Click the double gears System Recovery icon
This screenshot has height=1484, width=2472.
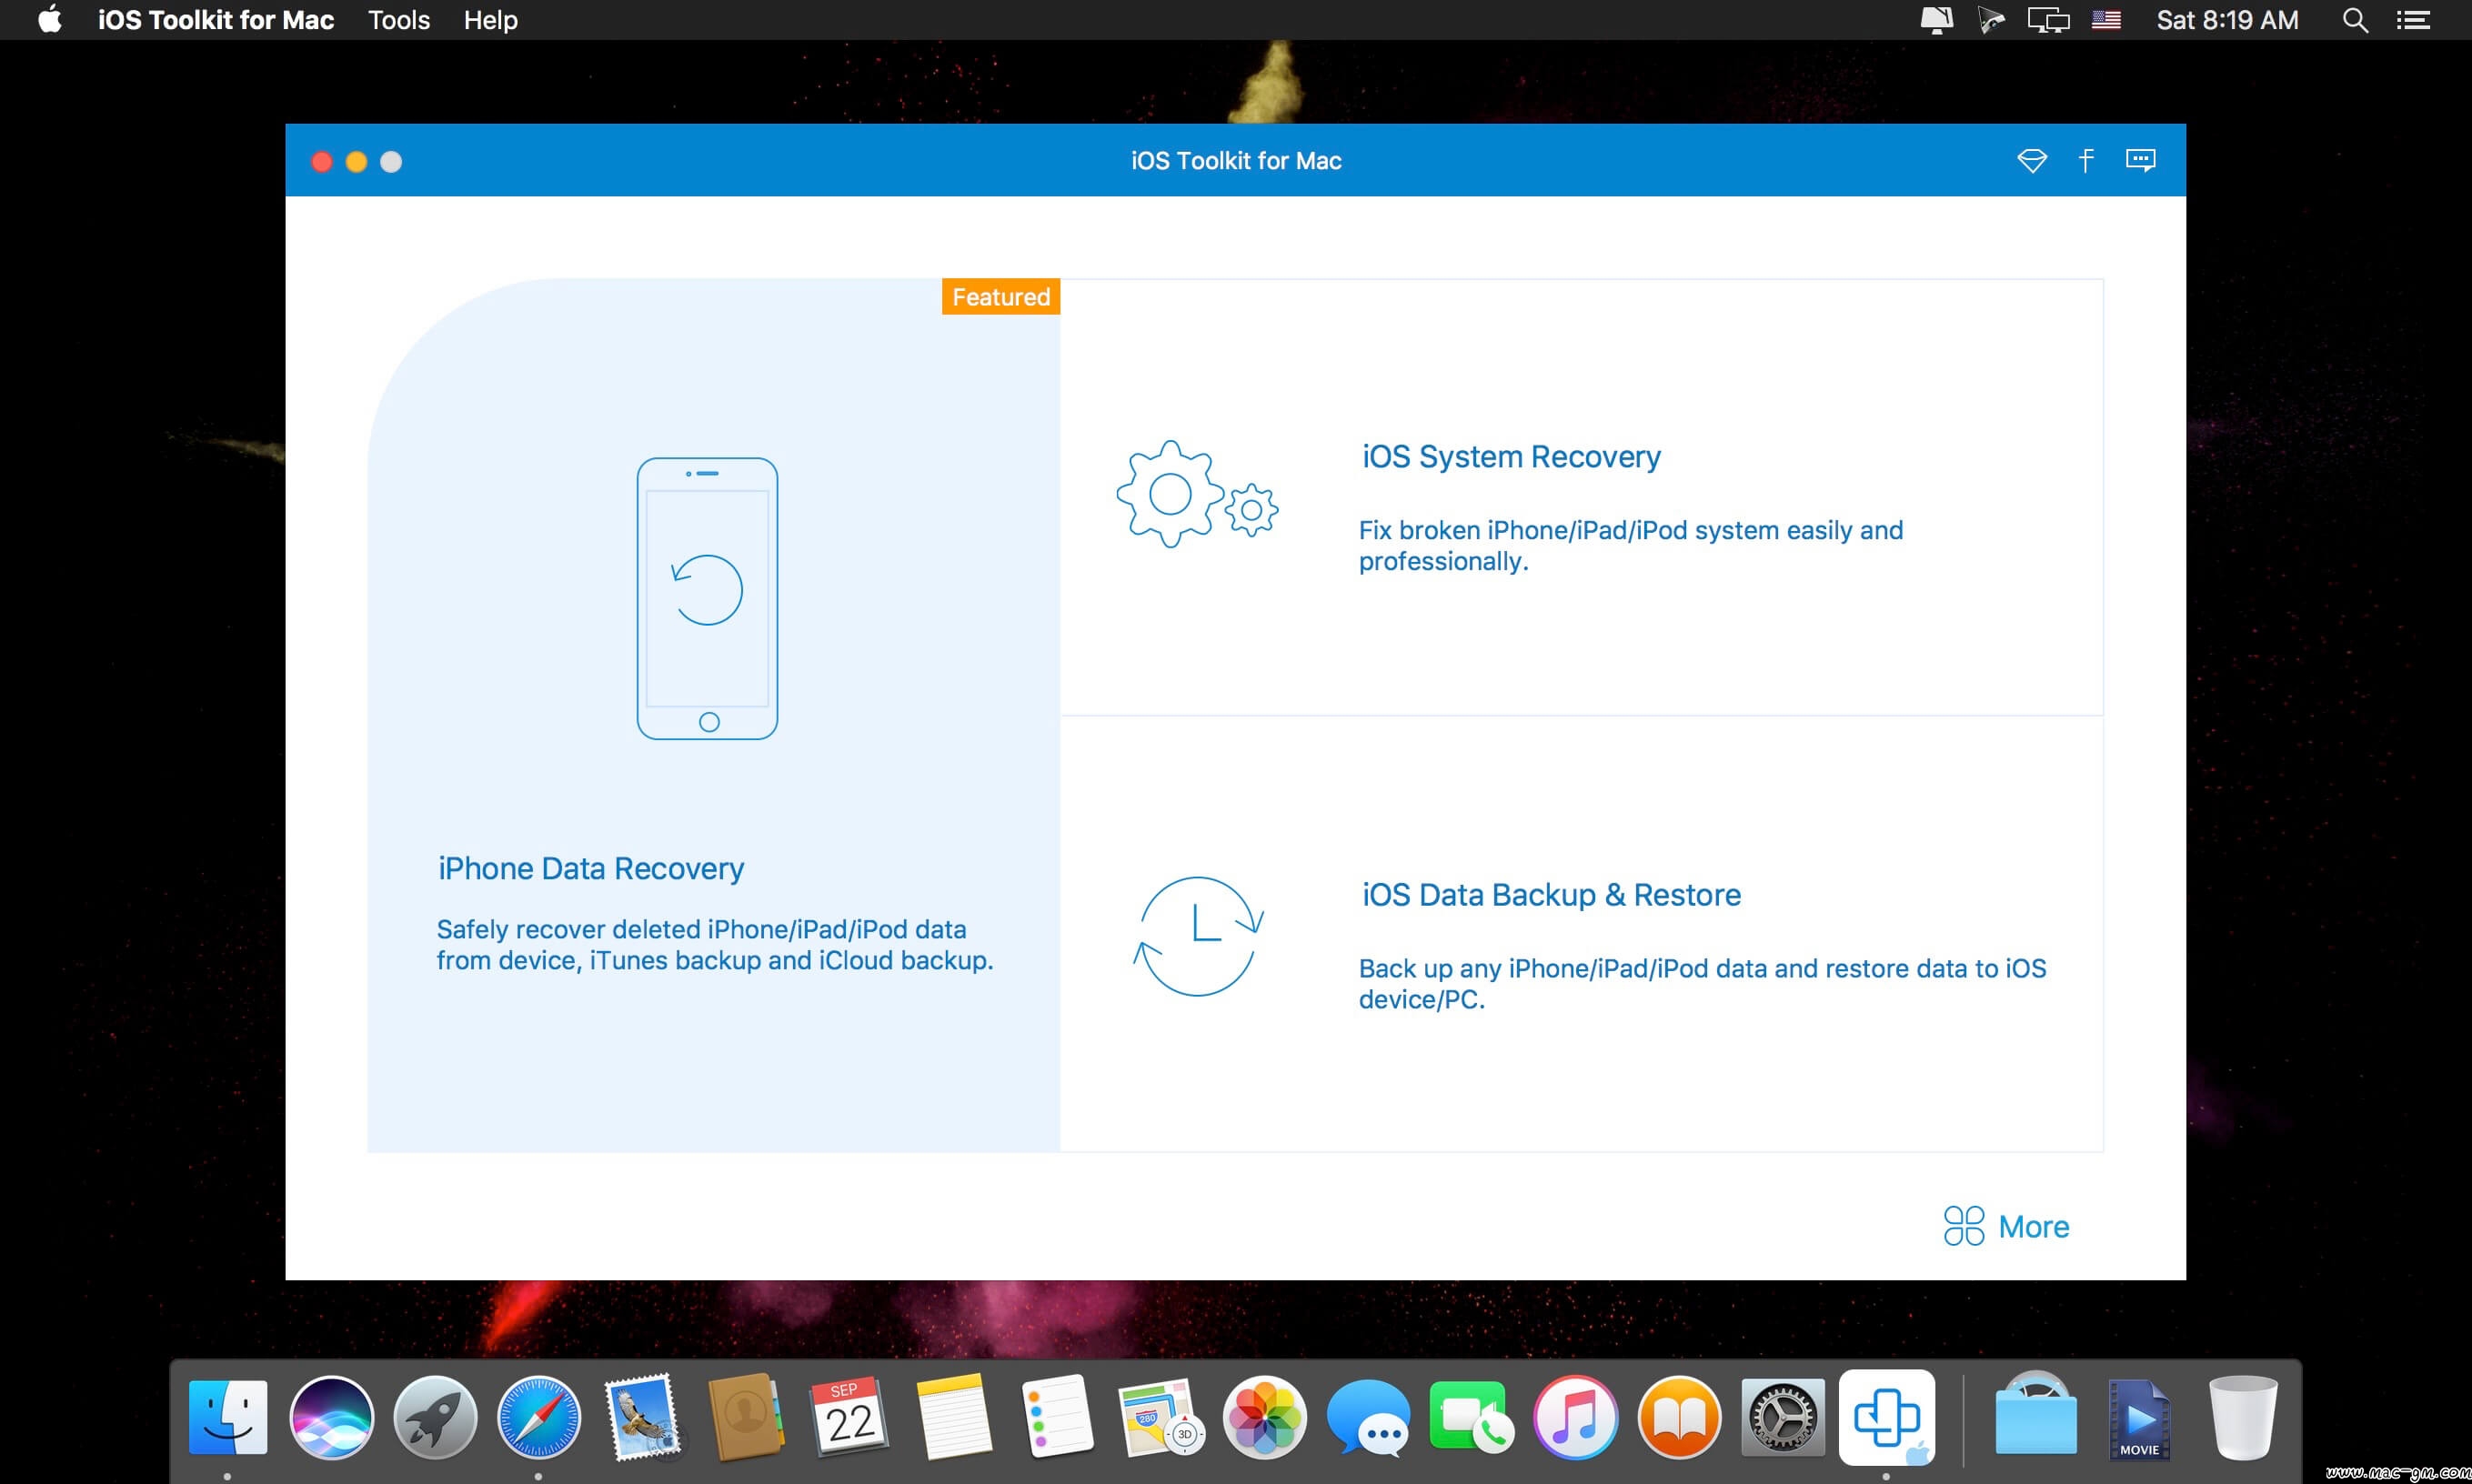tap(1197, 493)
